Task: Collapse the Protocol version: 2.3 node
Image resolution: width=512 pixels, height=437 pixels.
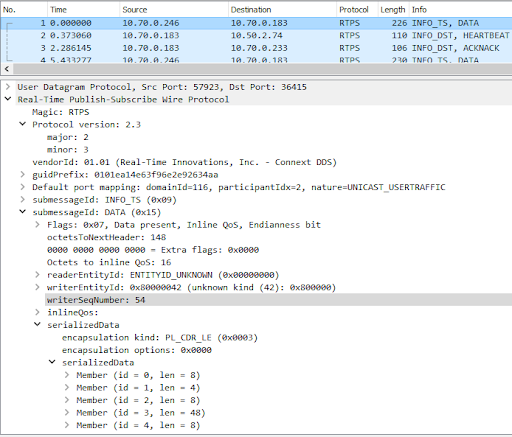Action: [22, 124]
